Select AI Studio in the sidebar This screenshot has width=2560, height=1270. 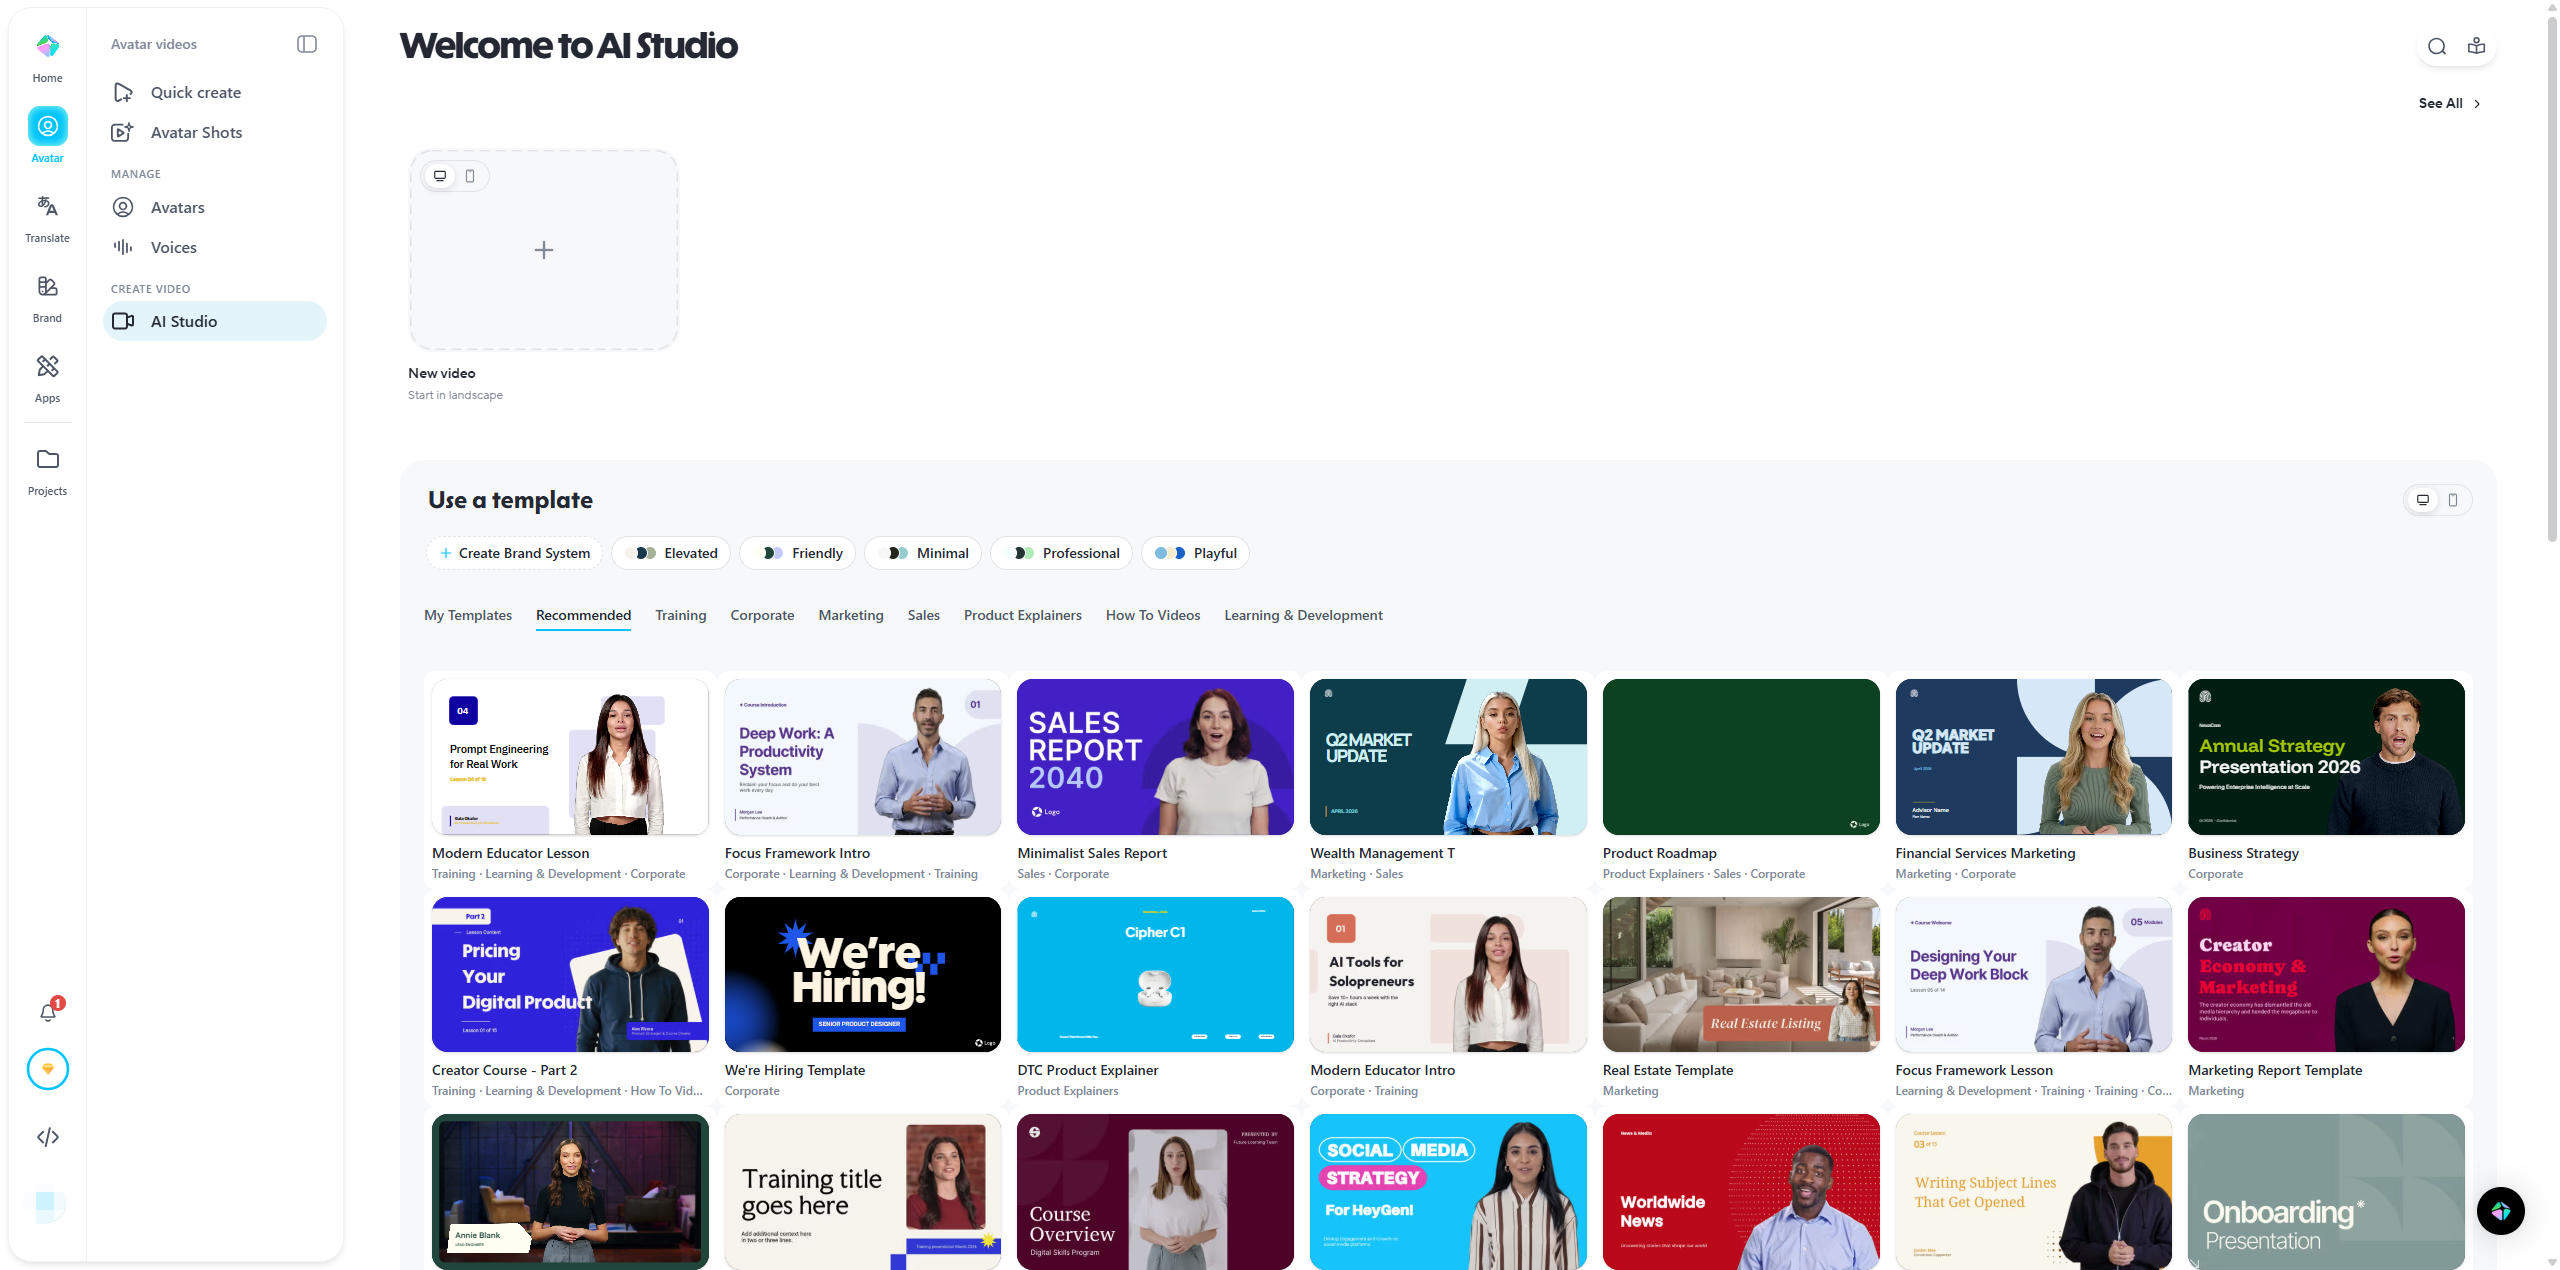click(x=215, y=321)
